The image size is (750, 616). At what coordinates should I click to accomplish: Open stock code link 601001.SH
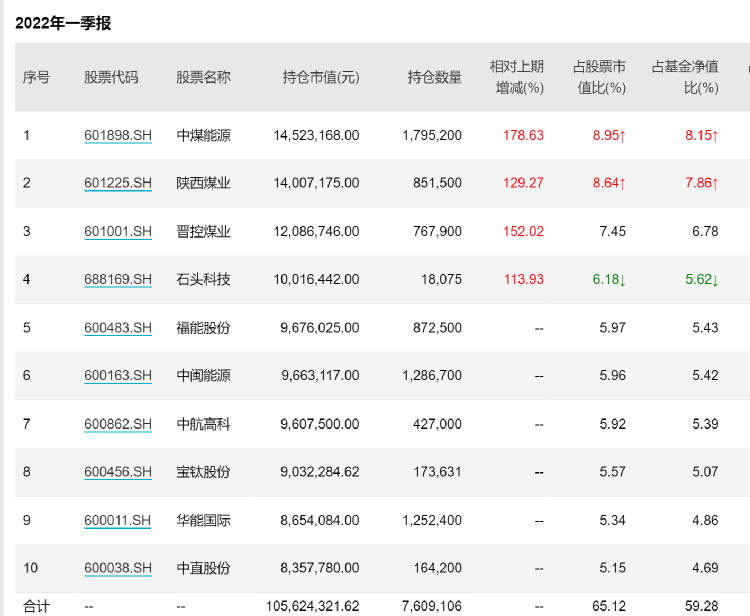click(x=118, y=231)
